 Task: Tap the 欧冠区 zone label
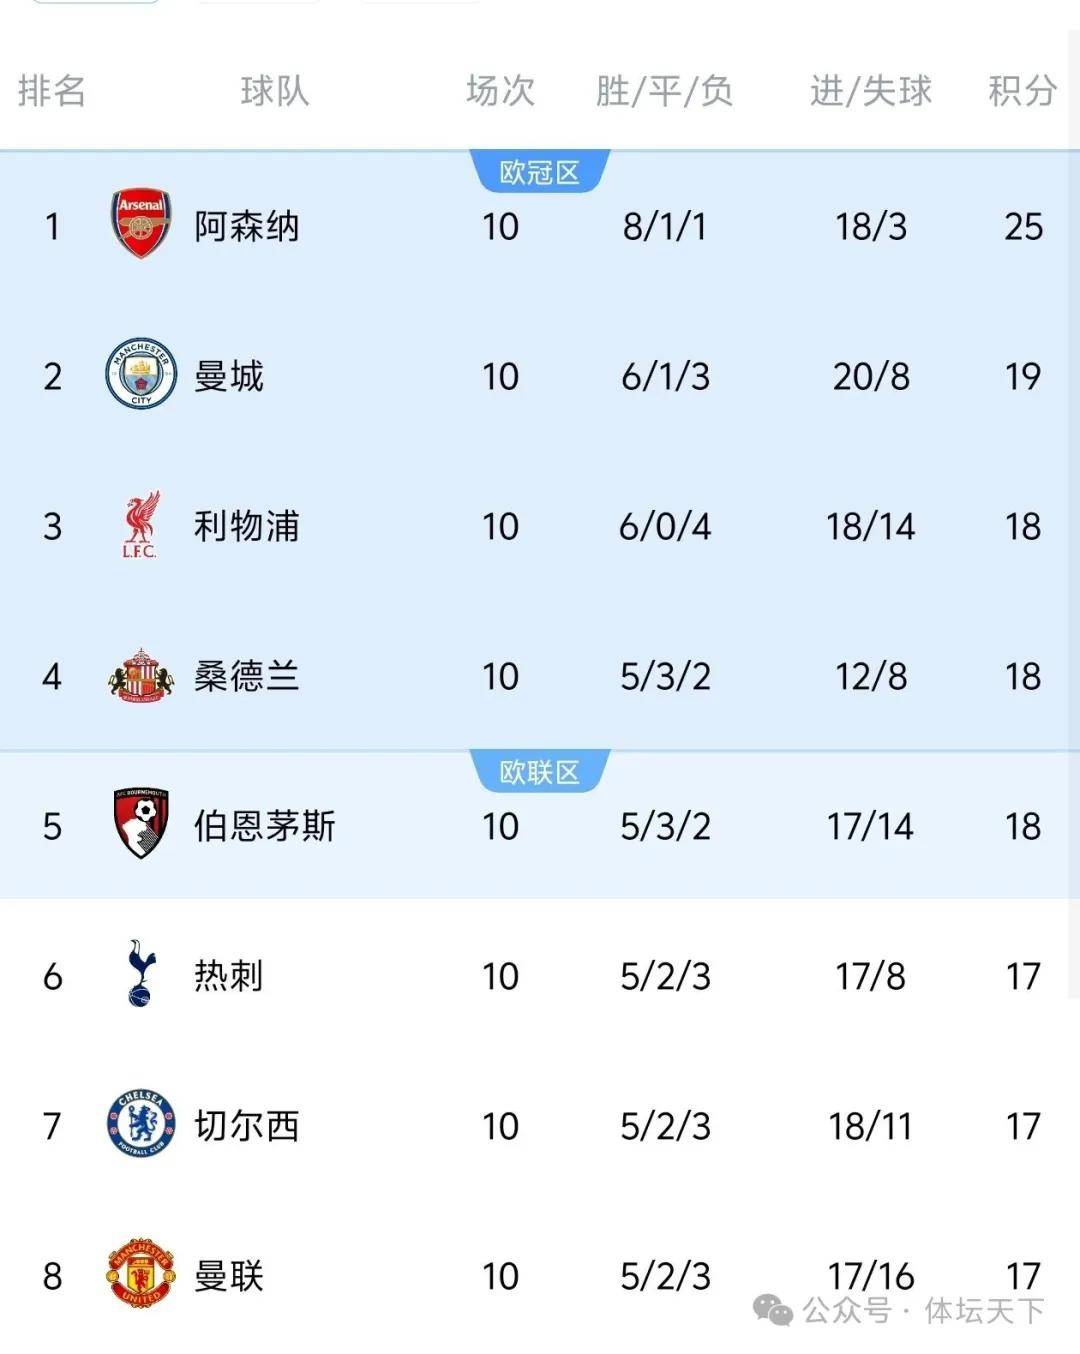click(539, 172)
